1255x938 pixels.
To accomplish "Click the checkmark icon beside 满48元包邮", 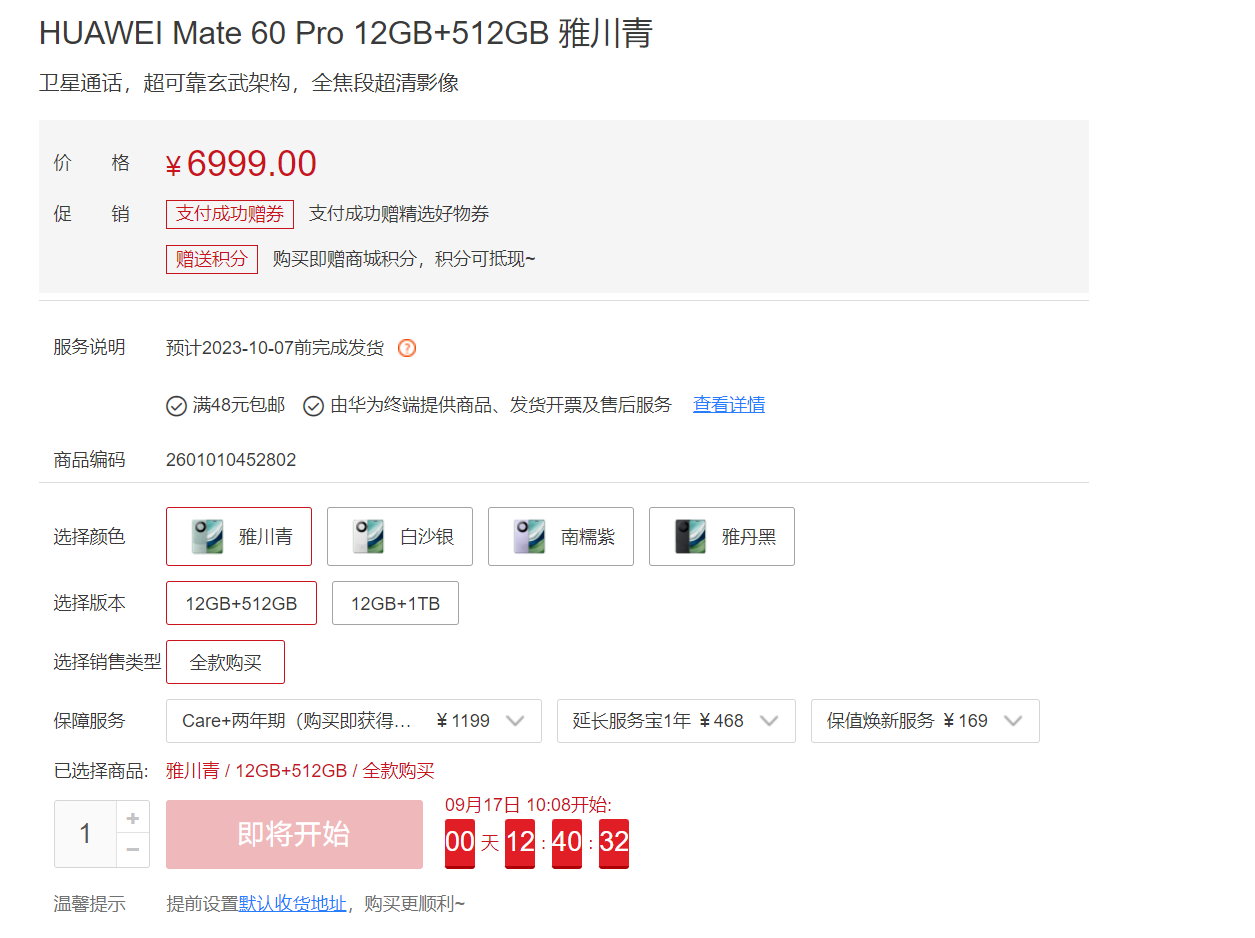I will pos(176,405).
